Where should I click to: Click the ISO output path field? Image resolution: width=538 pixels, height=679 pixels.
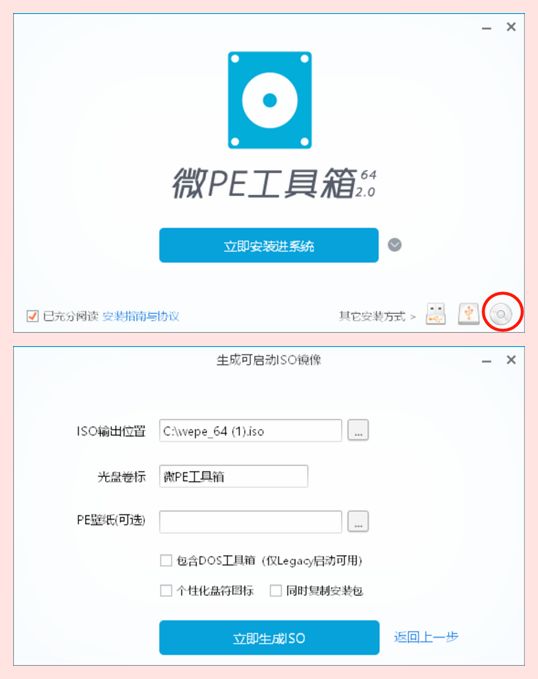tap(250, 431)
